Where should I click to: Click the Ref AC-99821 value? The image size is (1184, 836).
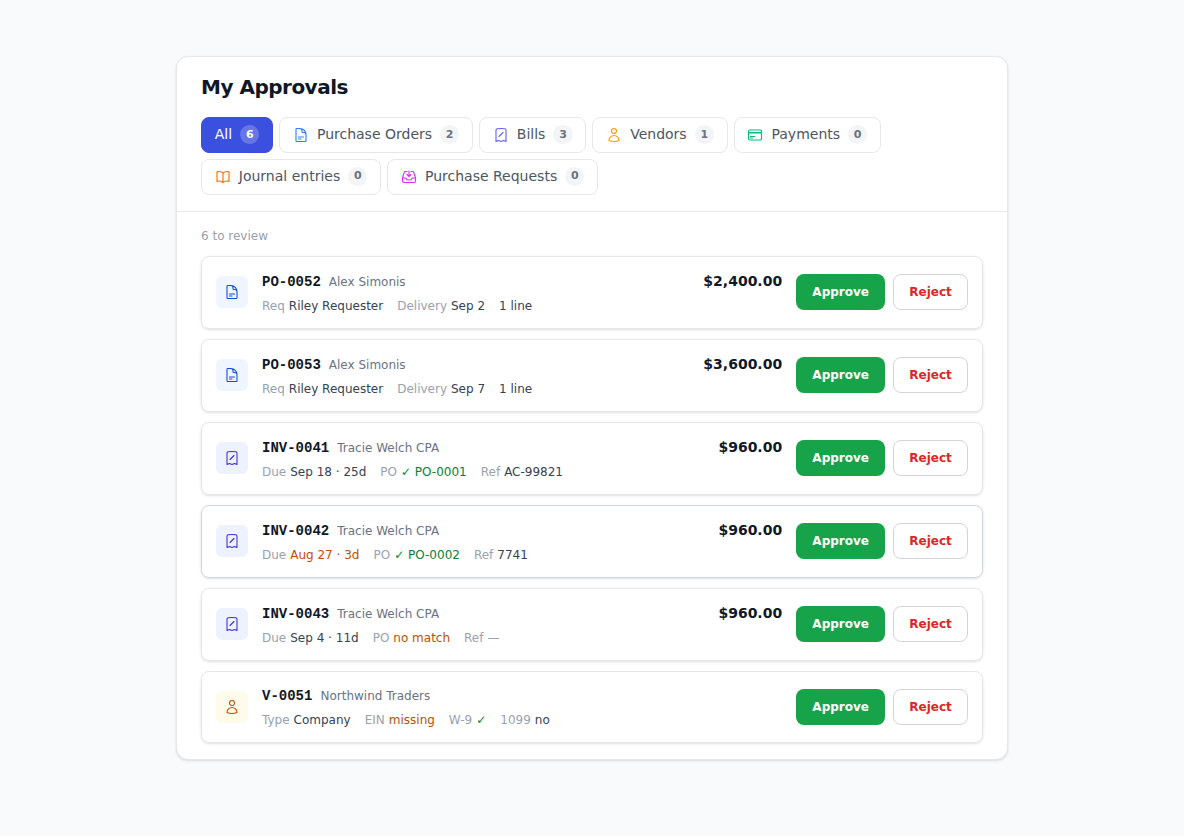pos(533,472)
